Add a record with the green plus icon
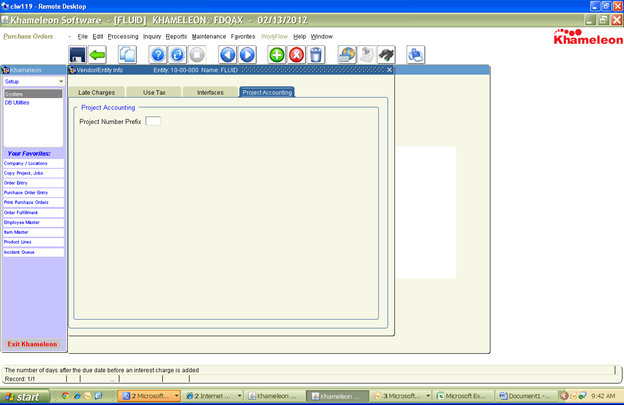The image size is (624, 405). click(277, 55)
